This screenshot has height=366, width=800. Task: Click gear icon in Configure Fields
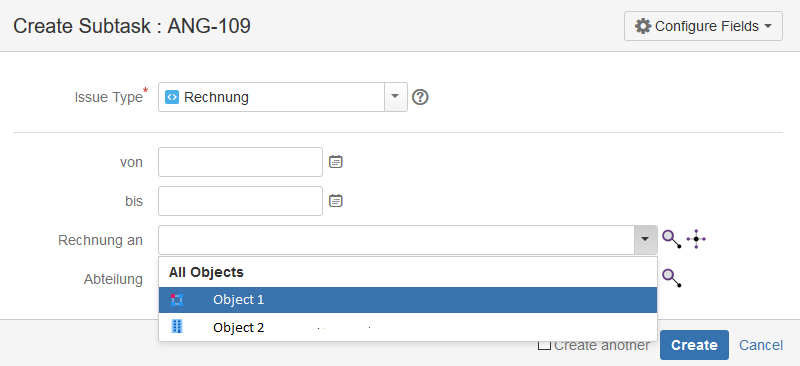tap(643, 26)
